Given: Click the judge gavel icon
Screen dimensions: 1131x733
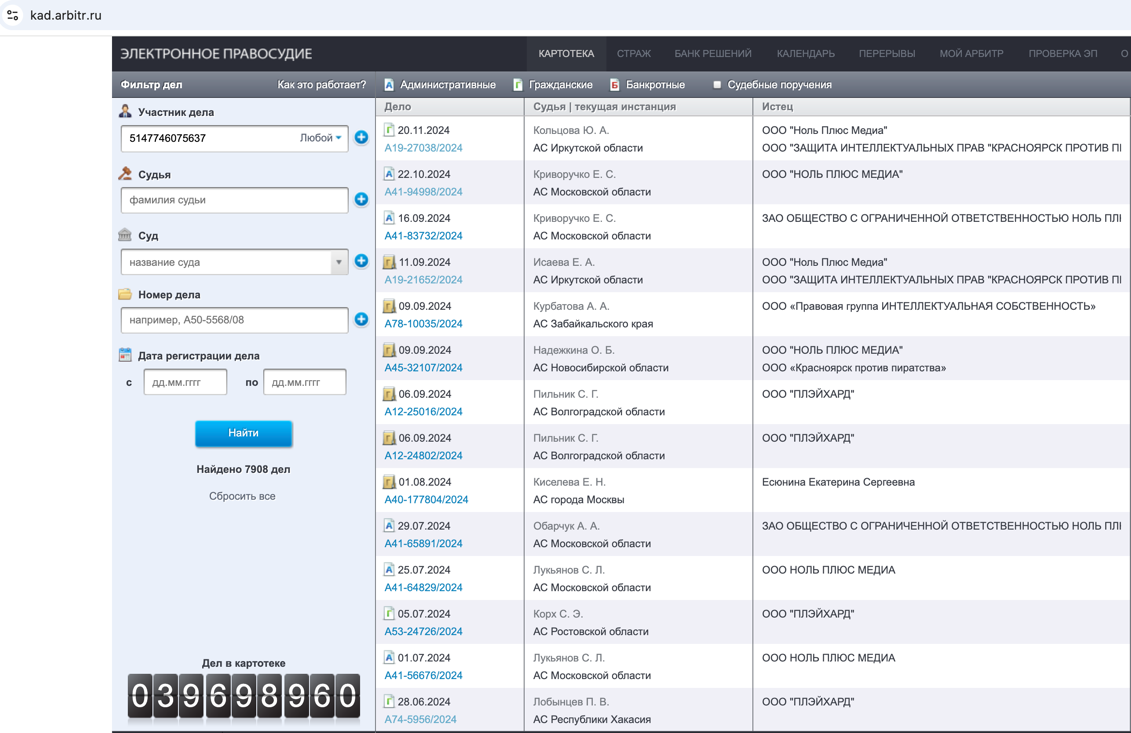Looking at the screenshot, I should pos(126,174).
